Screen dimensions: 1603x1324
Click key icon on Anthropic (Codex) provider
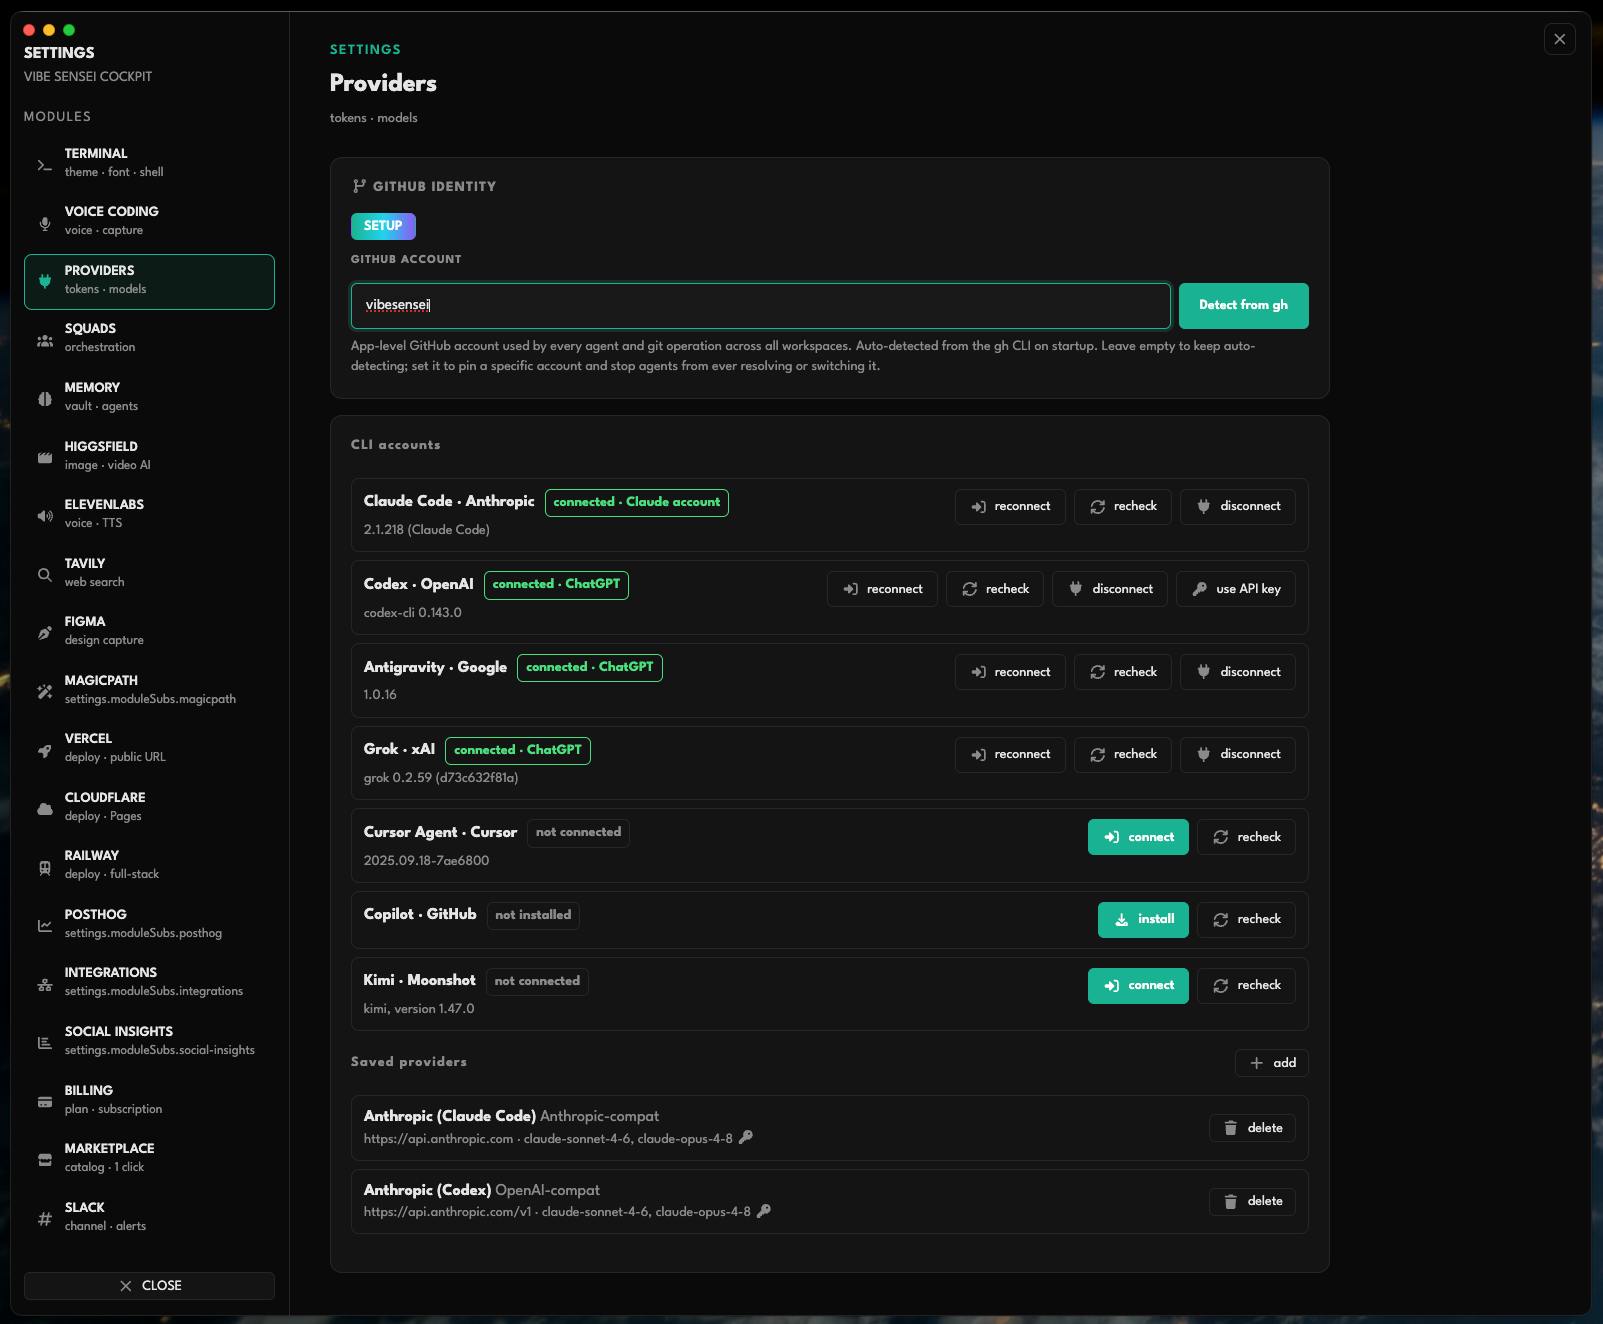point(763,1211)
